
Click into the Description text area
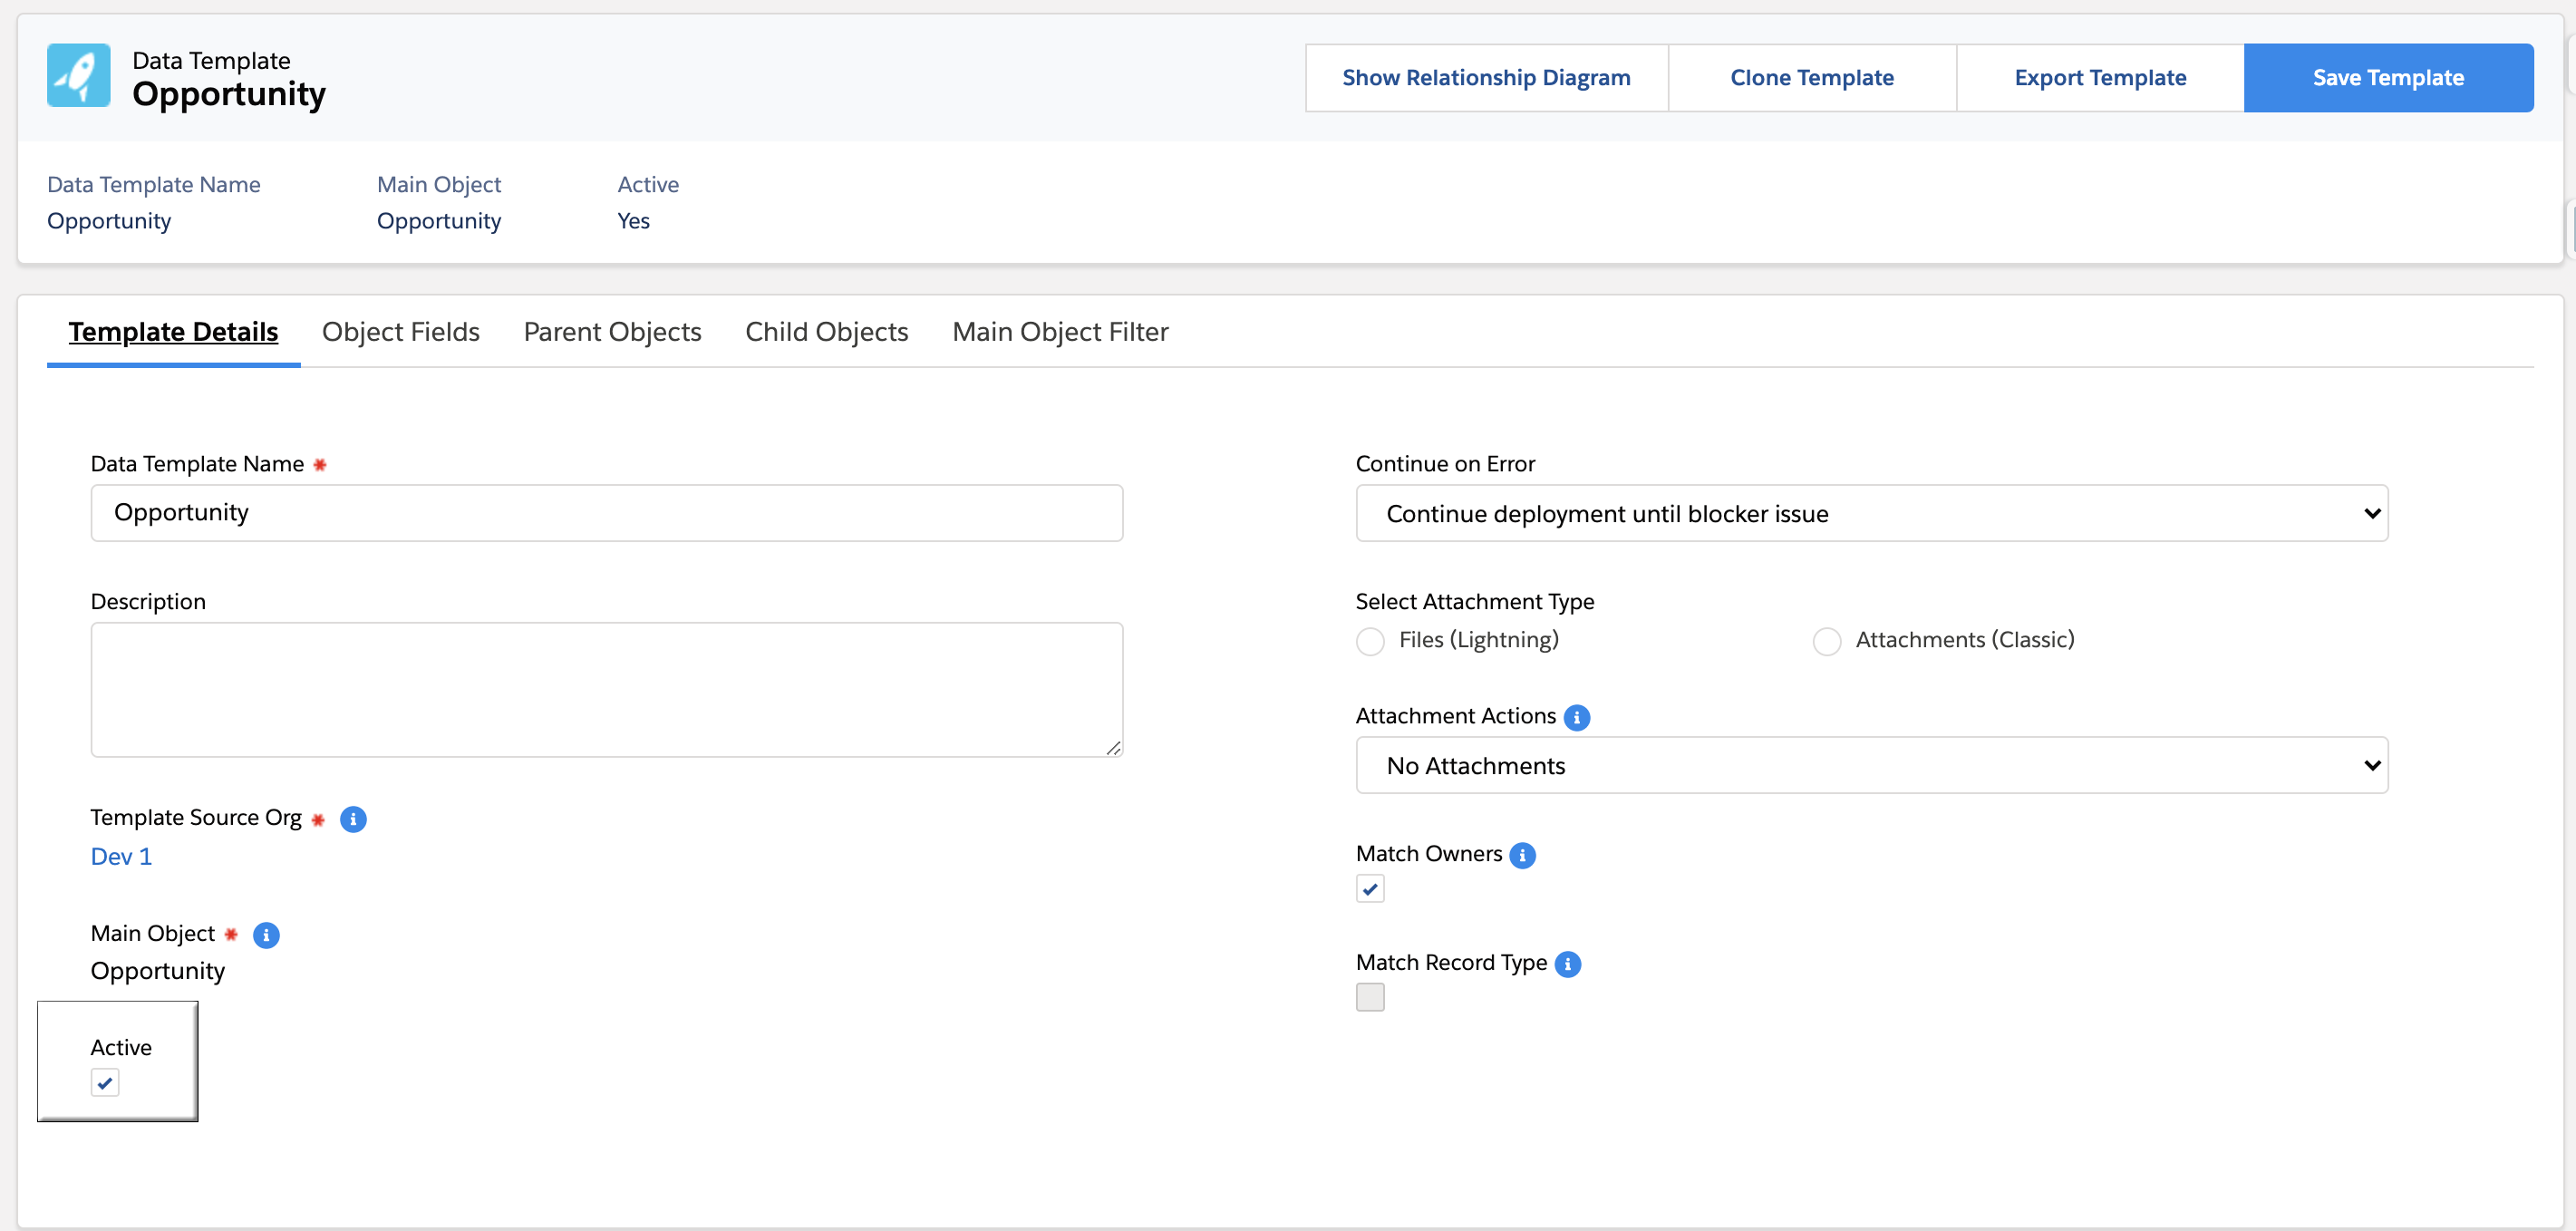point(607,689)
